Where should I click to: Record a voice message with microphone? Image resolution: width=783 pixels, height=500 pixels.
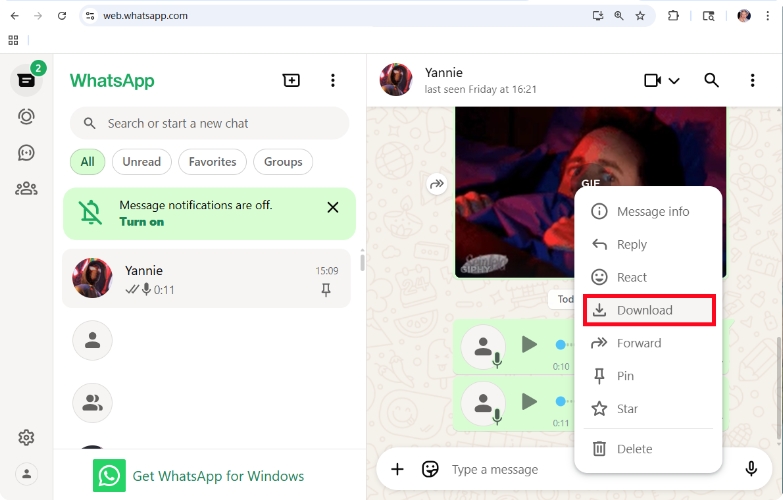pos(751,469)
